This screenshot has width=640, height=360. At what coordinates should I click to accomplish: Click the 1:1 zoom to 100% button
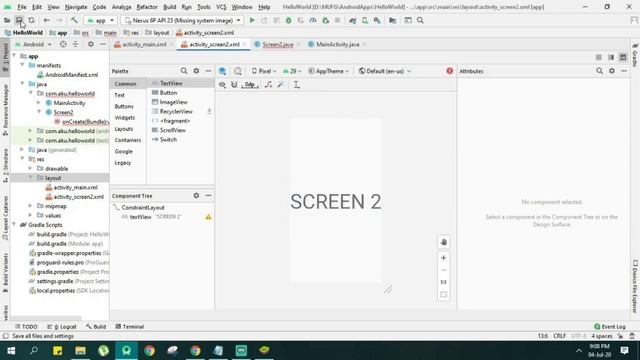[444, 282]
